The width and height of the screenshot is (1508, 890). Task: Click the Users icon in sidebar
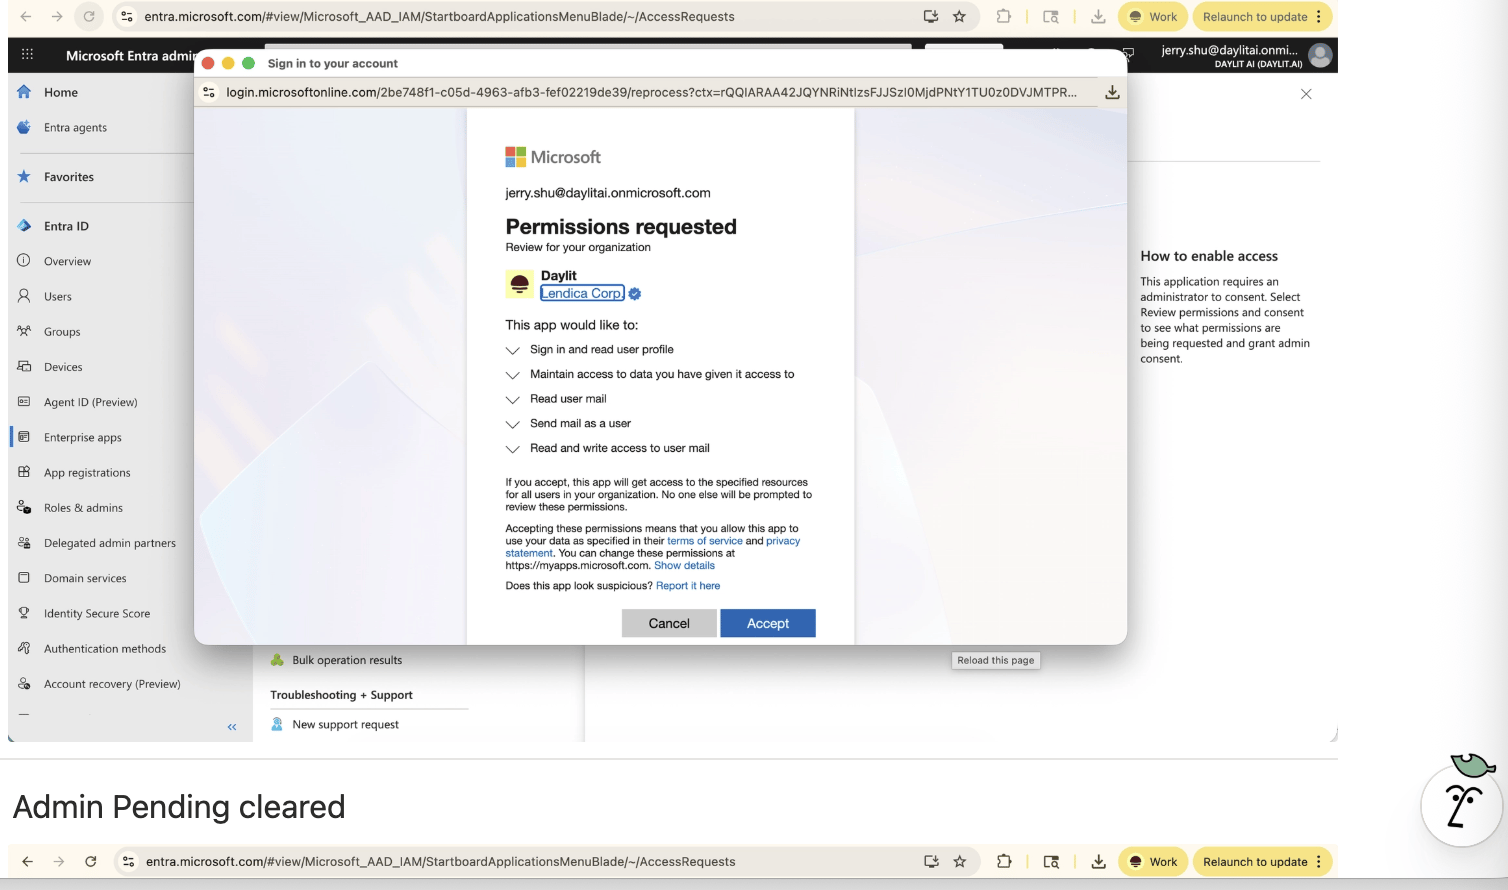tap(24, 296)
